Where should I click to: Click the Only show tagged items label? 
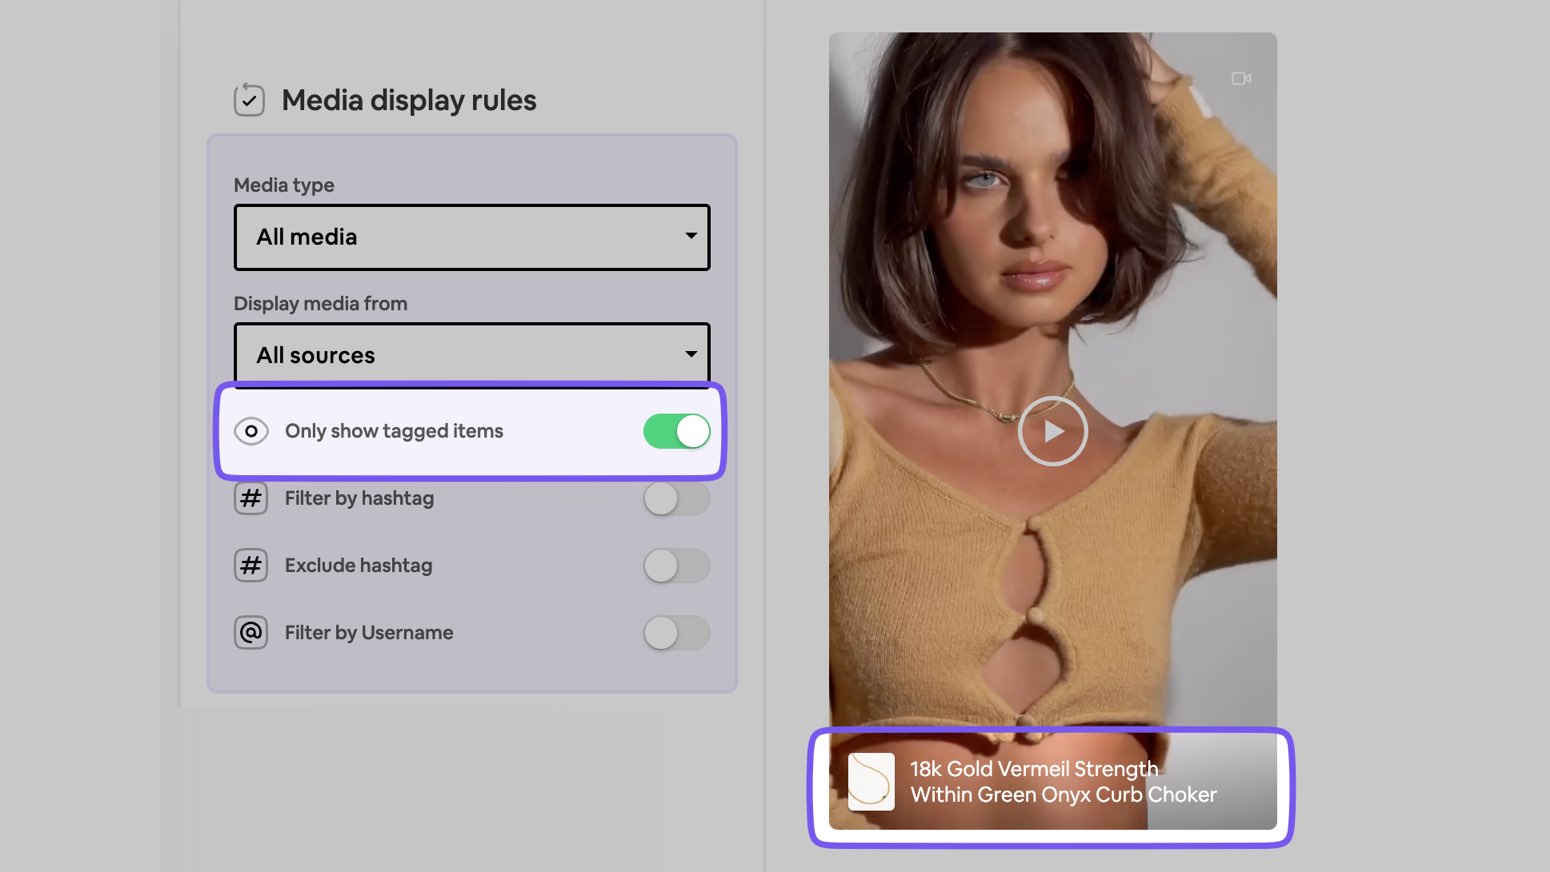coord(394,431)
